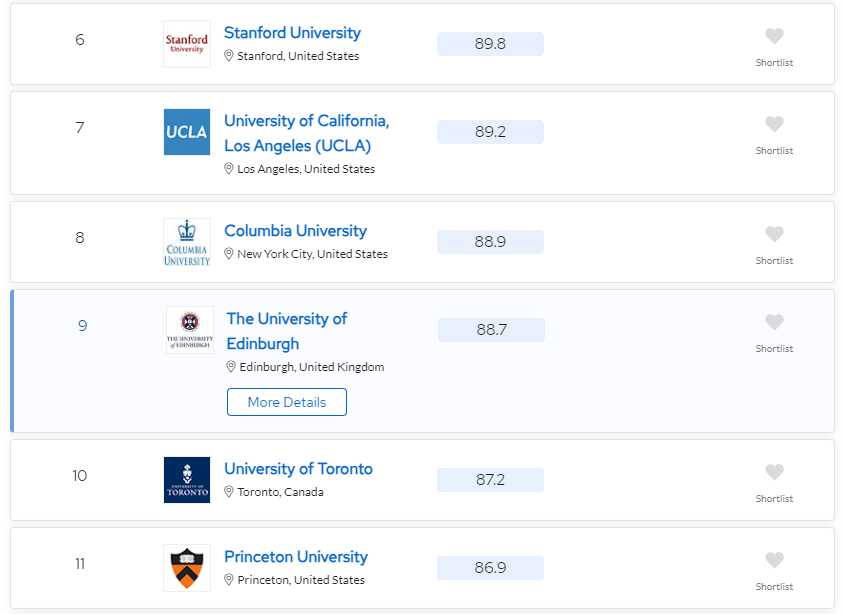Open University of California, Los Angeles link

(x=307, y=133)
